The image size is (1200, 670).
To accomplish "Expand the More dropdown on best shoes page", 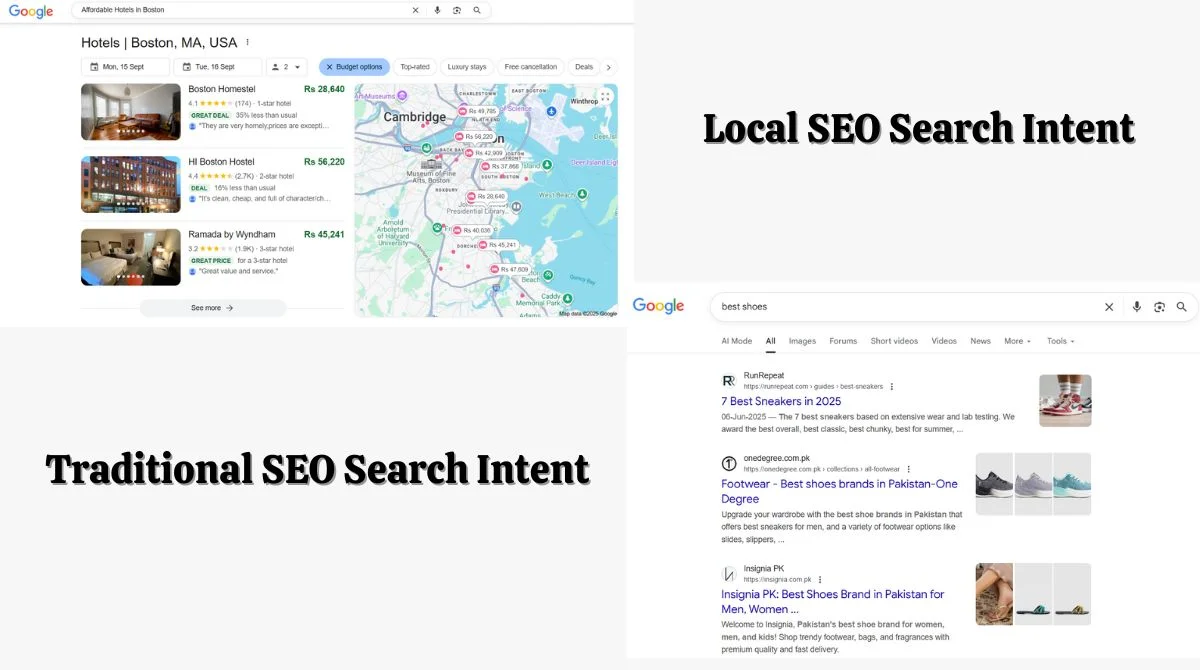I will click(x=1017, y=341).
